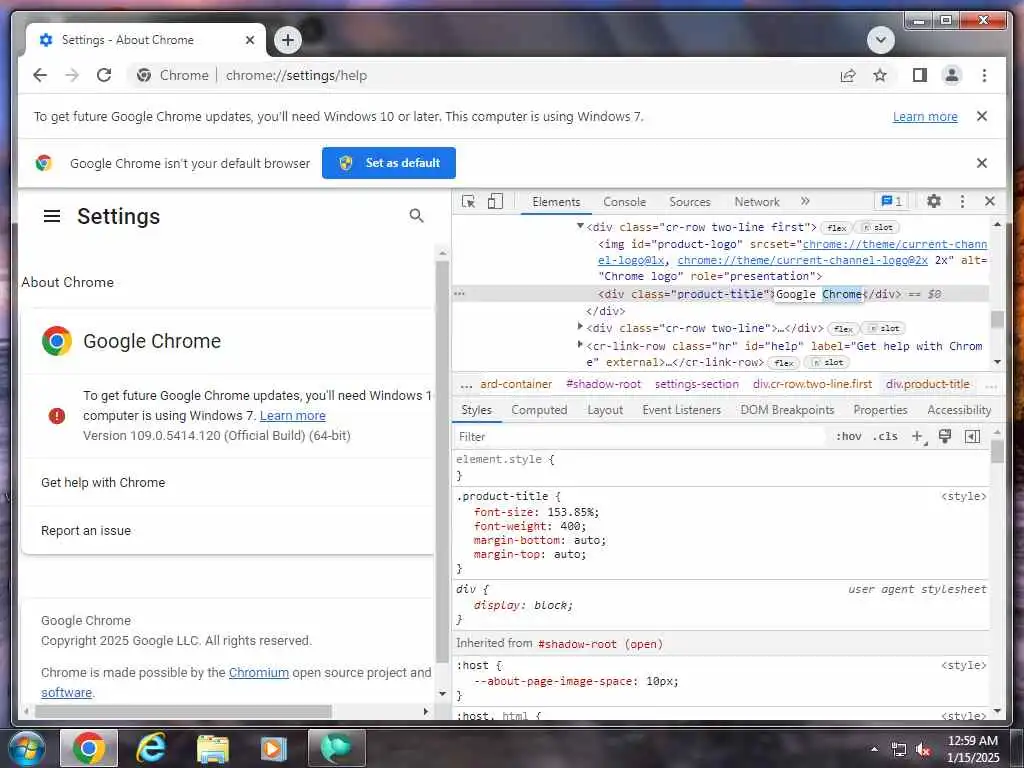The height and width of the screenshot is (768, 1024).
Task: Expand the cr-link-row help node
Action: [x=580, y=344]
